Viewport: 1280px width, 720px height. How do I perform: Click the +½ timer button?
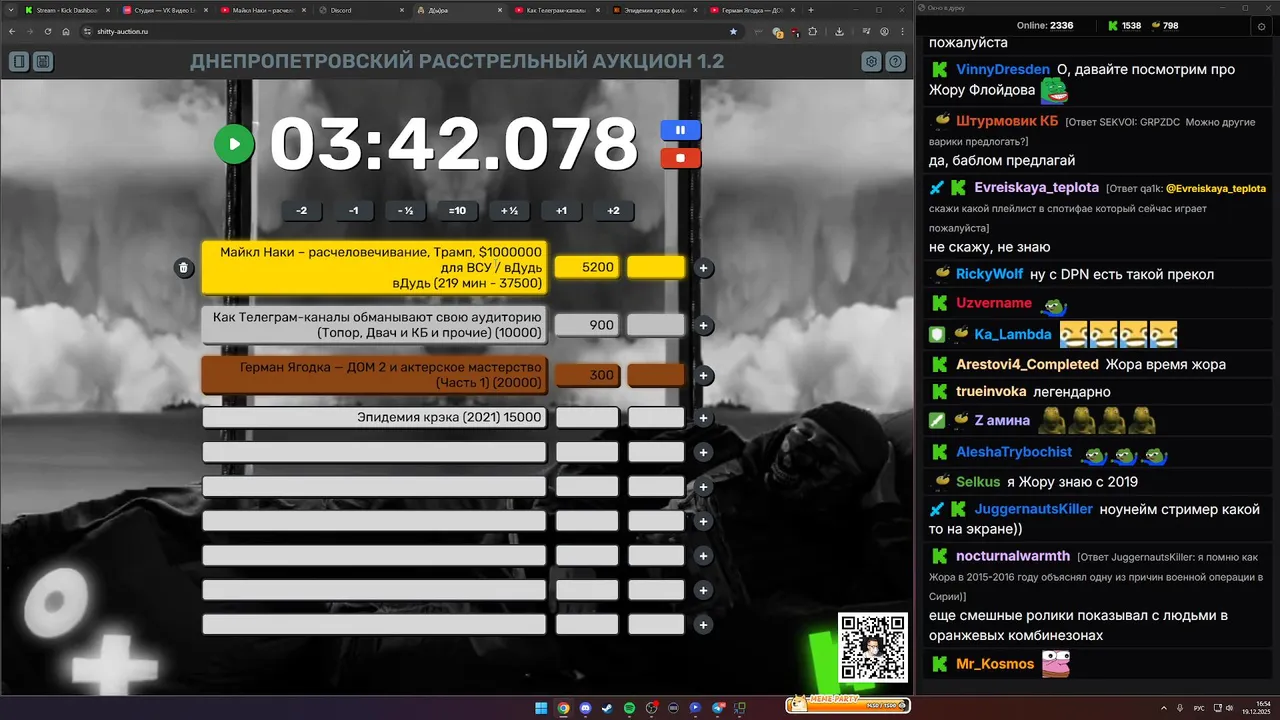coord(509,211)
